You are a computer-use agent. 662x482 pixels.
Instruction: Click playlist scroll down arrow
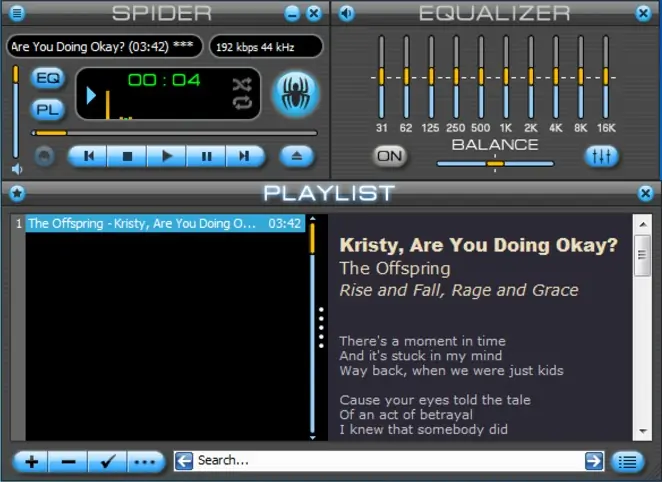pyautogui.click(x=312, y=438)
